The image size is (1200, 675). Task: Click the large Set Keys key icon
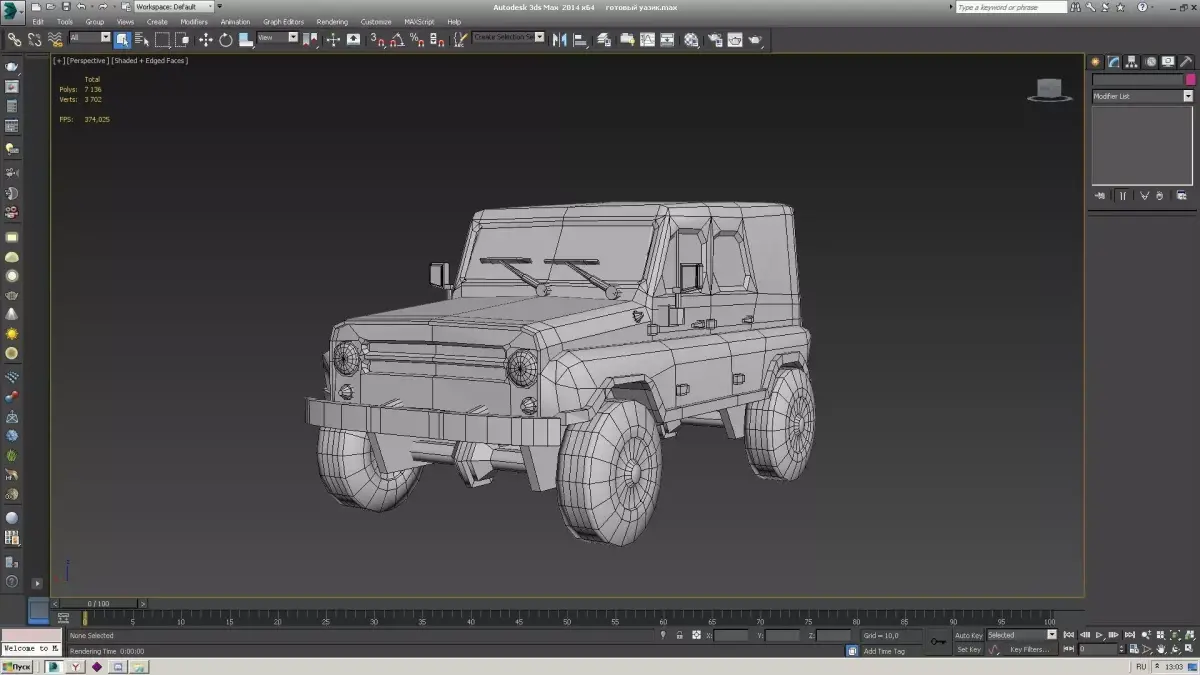(x=938, y=642)
